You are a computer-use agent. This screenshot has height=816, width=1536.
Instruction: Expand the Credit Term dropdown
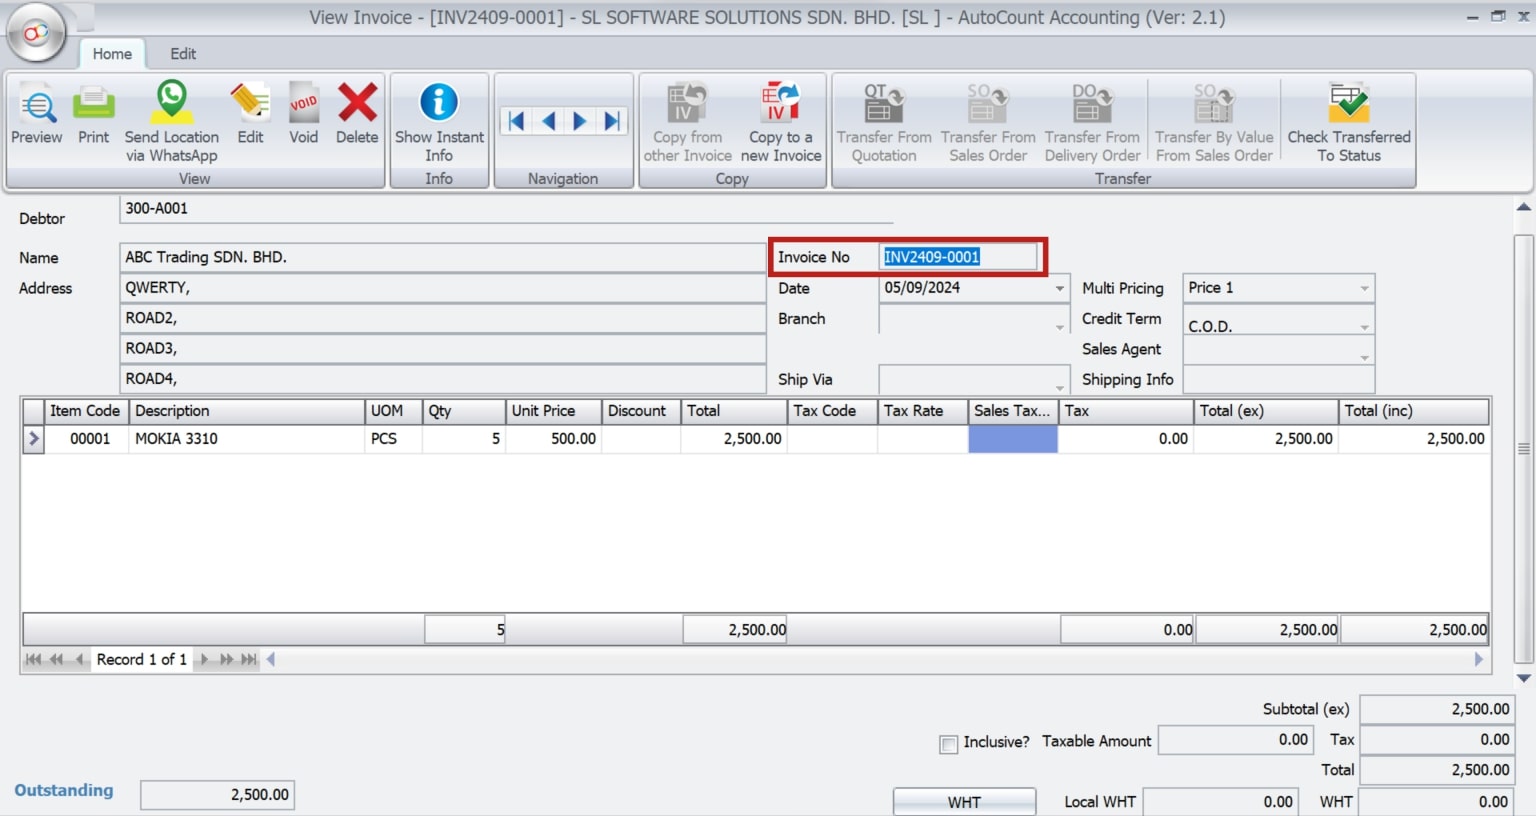(1366, 325)
